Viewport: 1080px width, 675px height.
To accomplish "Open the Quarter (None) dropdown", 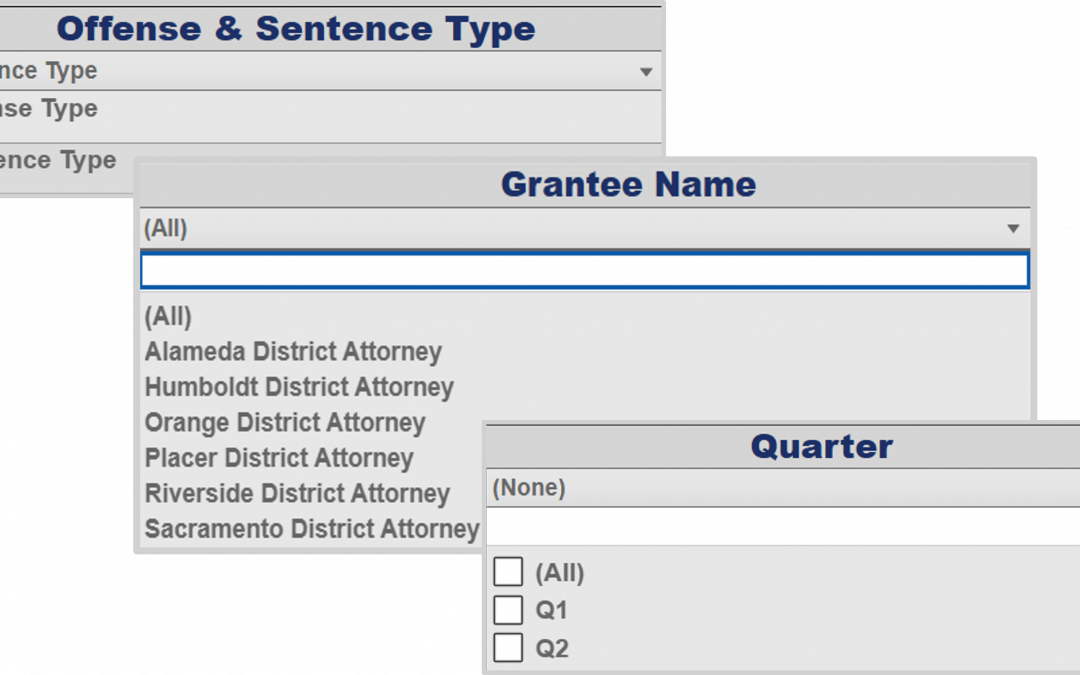I will click(x=780, y=488).
